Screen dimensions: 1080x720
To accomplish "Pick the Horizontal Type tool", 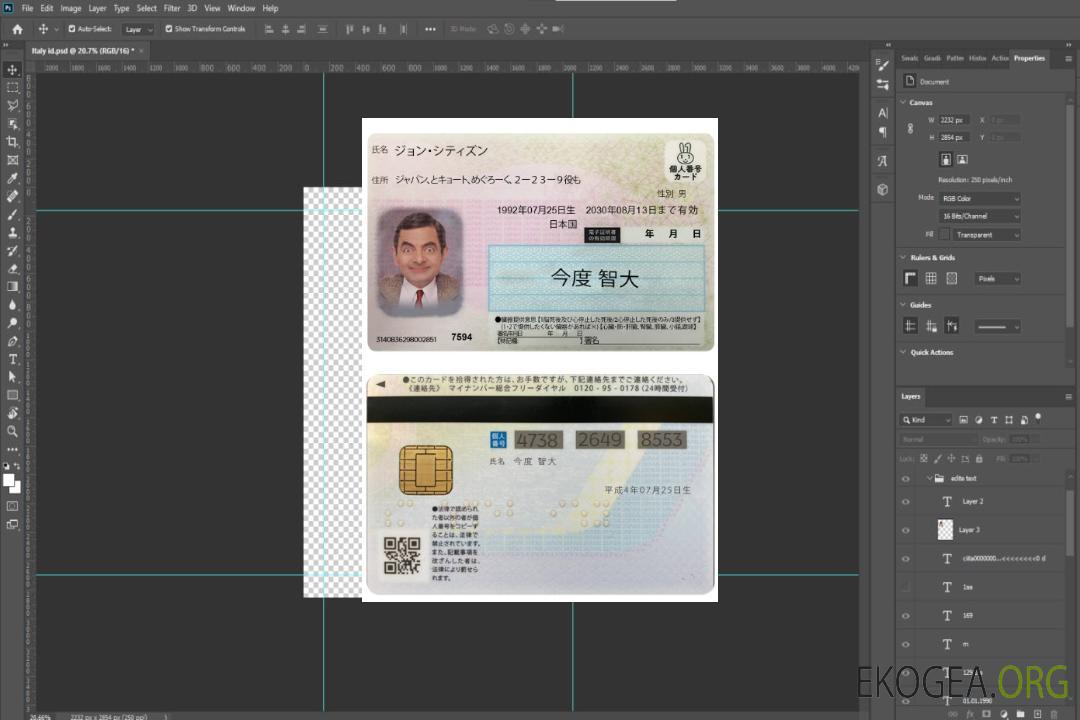I will point(12,359).
